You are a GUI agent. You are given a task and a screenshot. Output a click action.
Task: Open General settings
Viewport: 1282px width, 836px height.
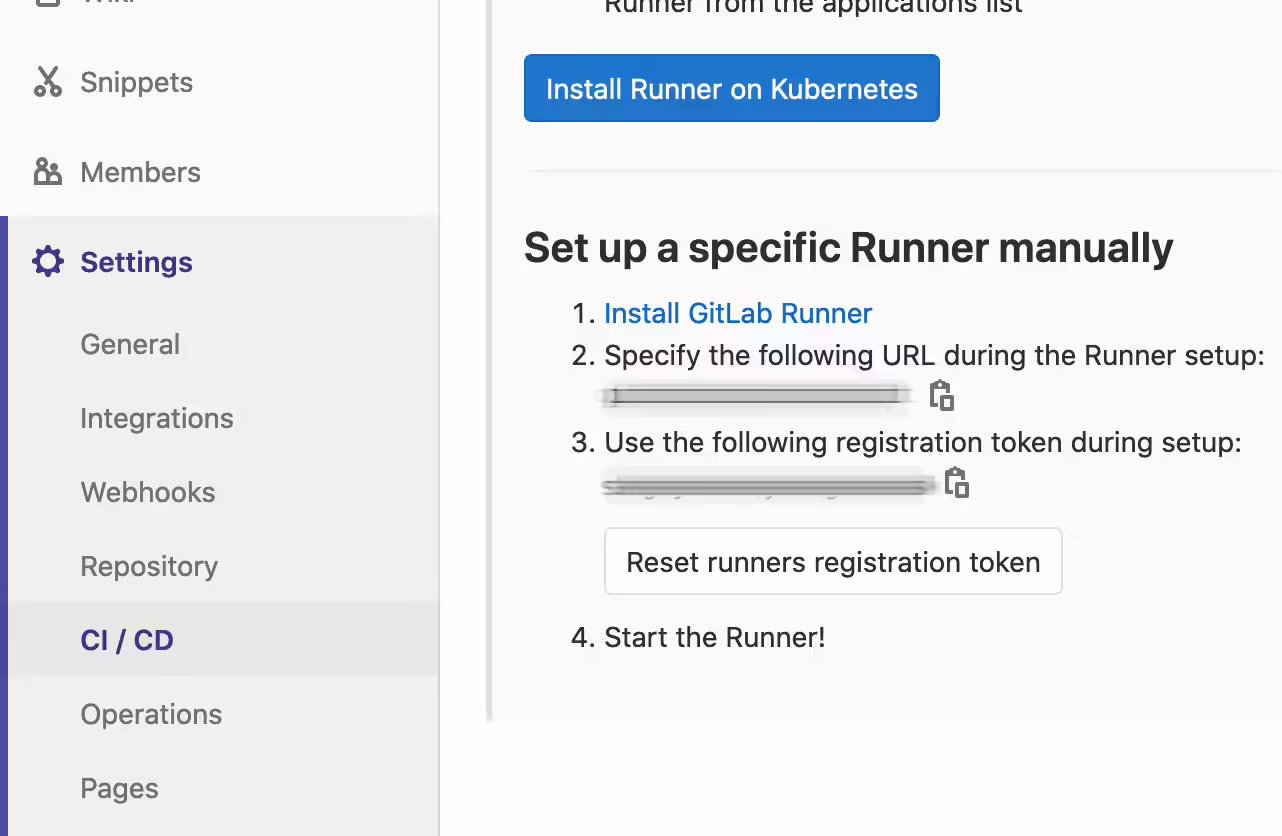click(130, 344)
